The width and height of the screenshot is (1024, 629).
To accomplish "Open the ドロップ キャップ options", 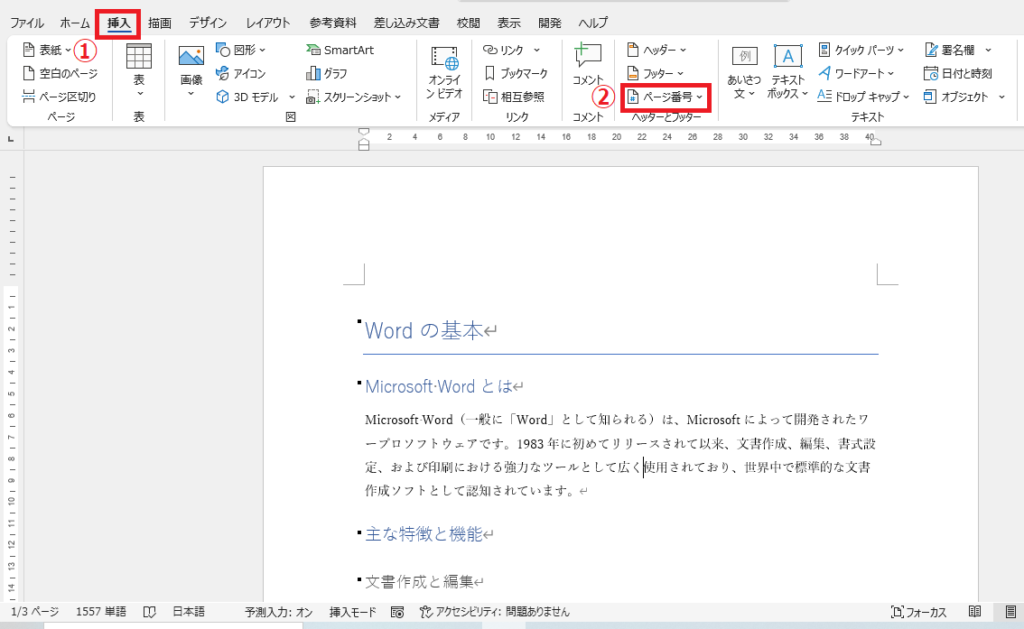I will point(863,97).
